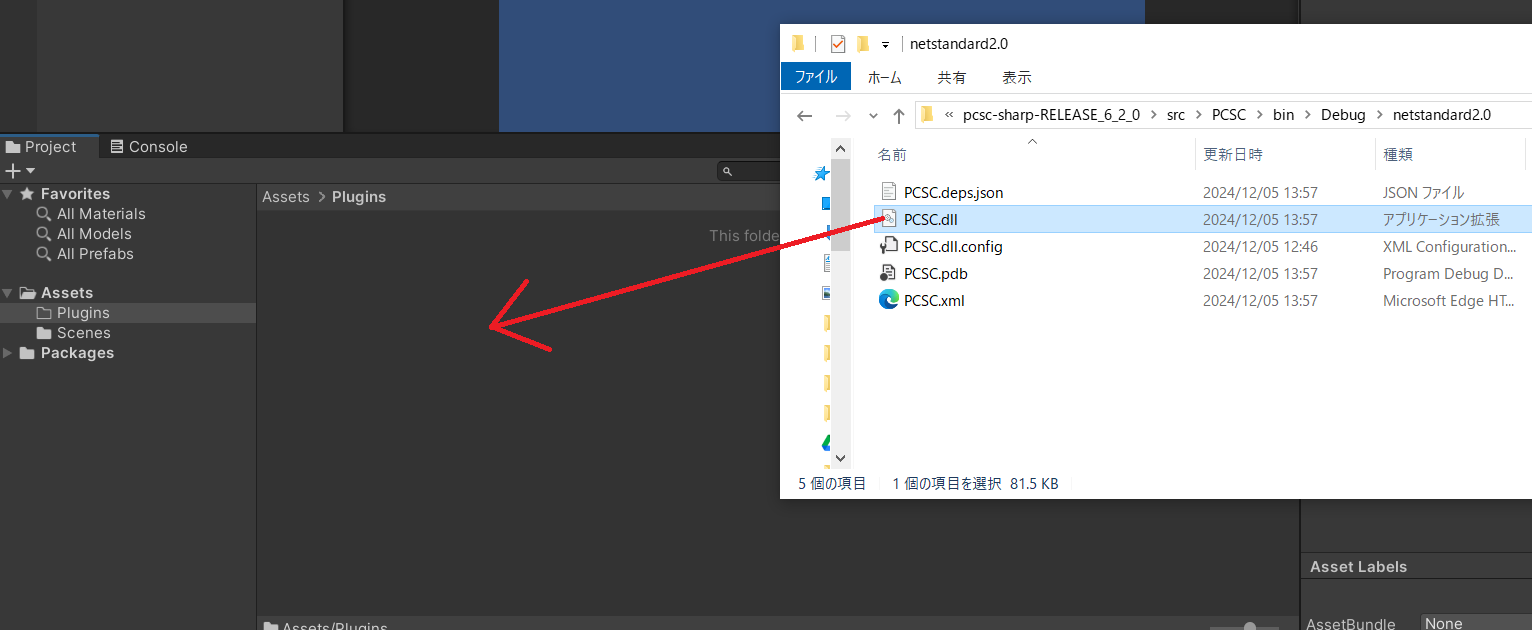
Task: Collapse the Assets folder tree
Action: coord(8,293)
